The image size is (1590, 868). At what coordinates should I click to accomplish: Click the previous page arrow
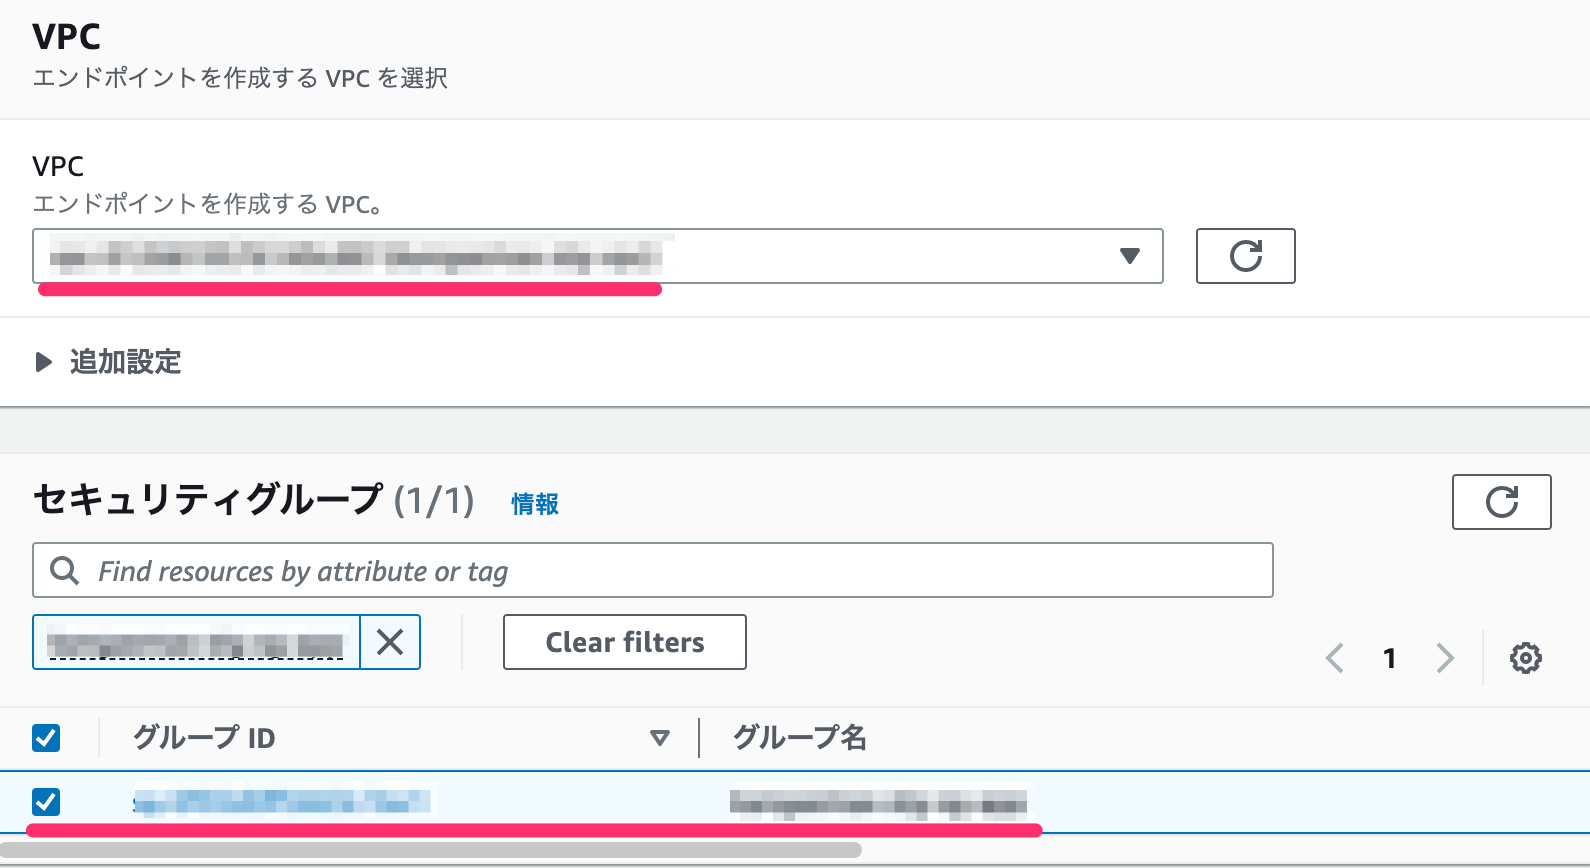click(1335, 658)
